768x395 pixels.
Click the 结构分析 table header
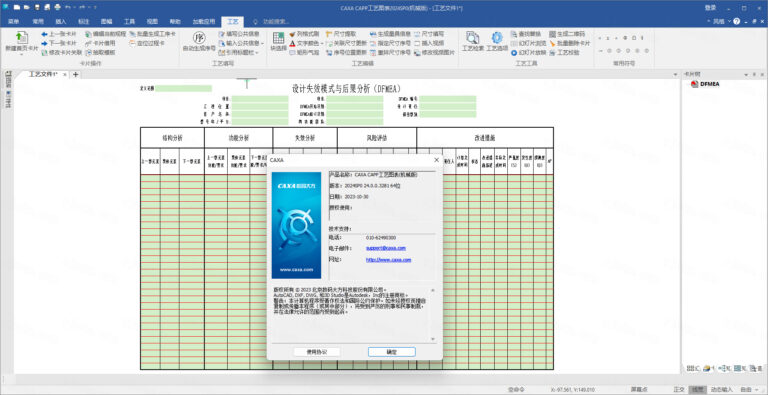click(172, 138)
